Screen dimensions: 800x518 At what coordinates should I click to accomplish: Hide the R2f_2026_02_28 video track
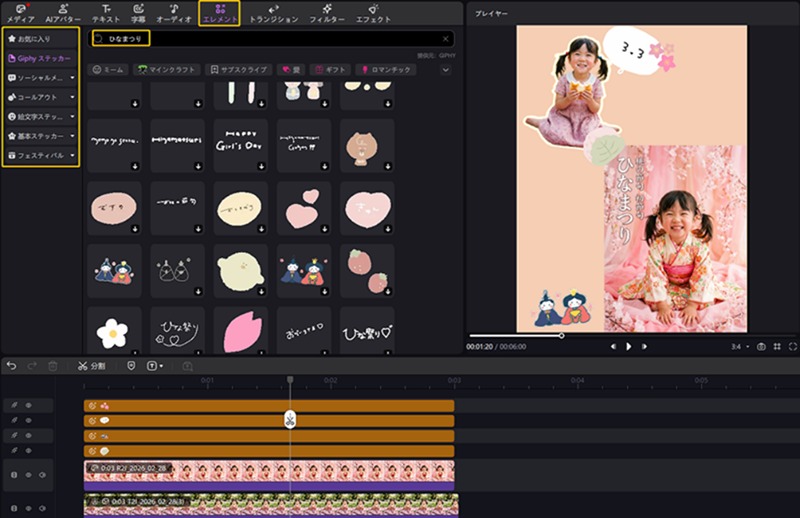[29, 475]
